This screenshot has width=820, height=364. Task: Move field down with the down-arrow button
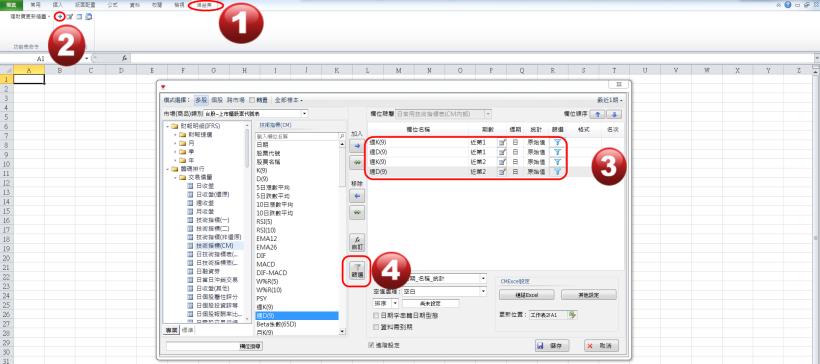614,115
